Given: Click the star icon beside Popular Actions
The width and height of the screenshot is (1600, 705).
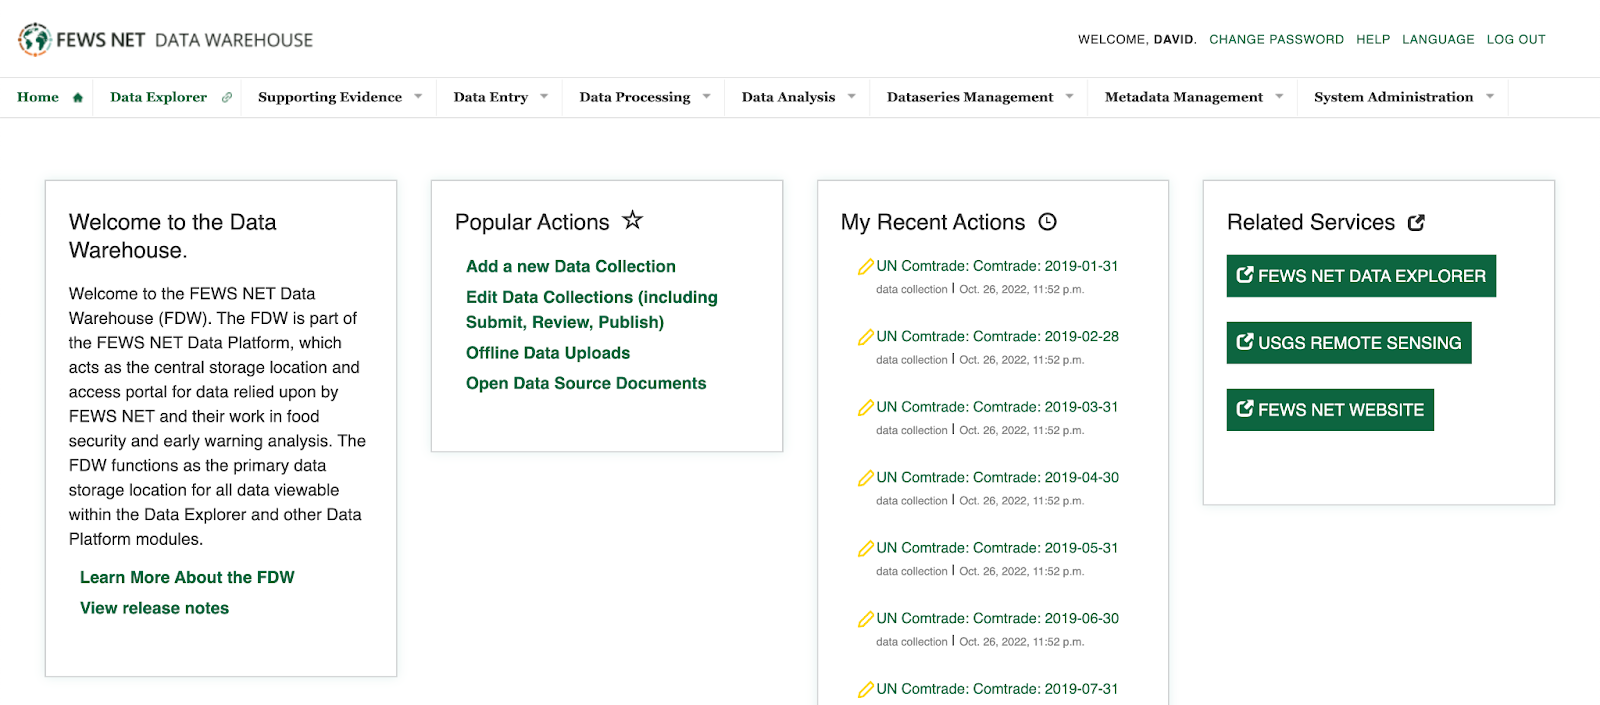Looking at the screenshot, I should (x=632, y=220).
